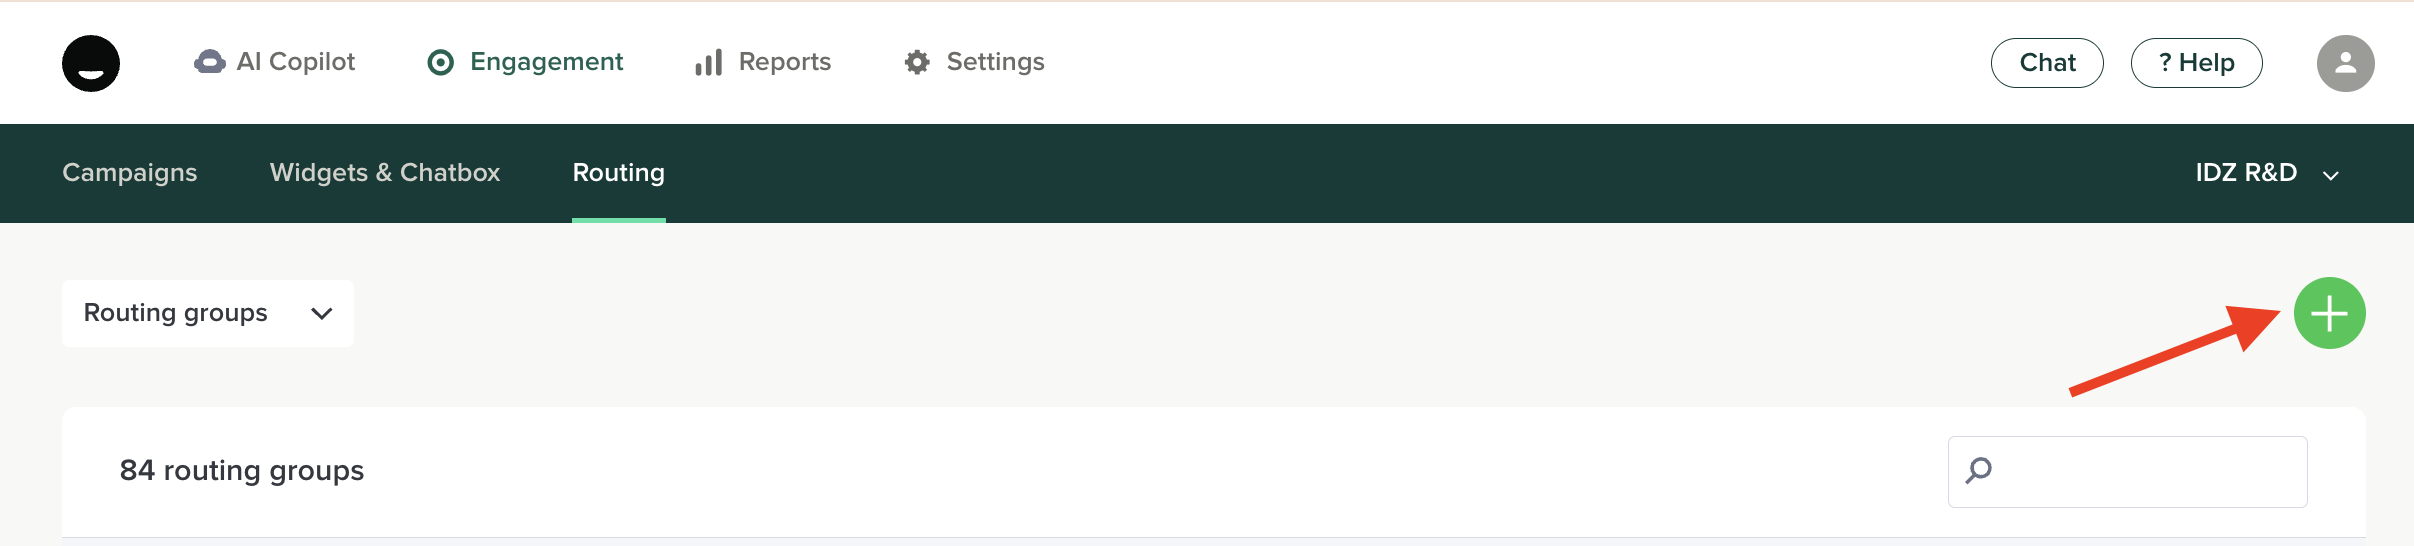This screenshot has height=546, width=2414.
Task: Add a routing group with the green plus
Action: tap(2329, 313)
